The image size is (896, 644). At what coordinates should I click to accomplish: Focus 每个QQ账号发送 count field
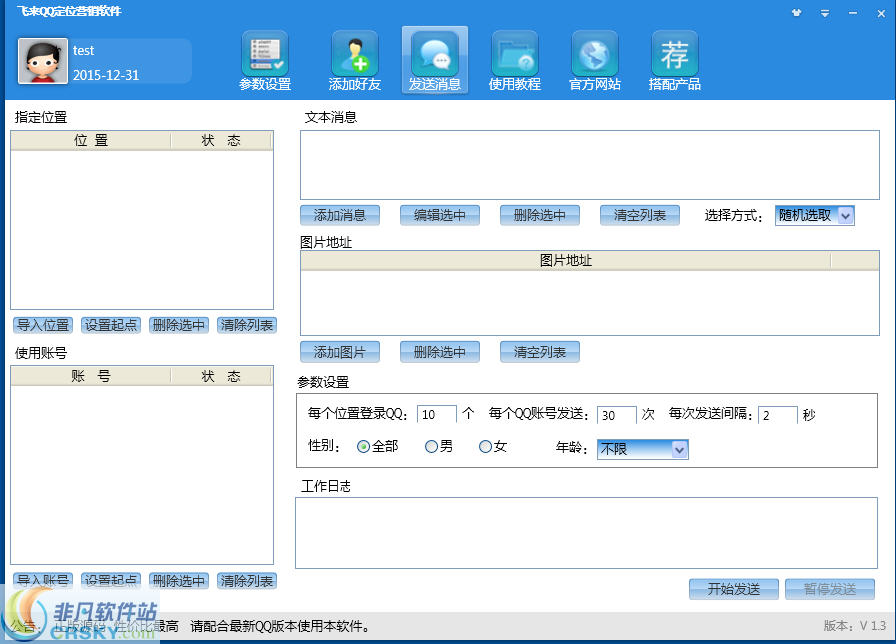617,415
